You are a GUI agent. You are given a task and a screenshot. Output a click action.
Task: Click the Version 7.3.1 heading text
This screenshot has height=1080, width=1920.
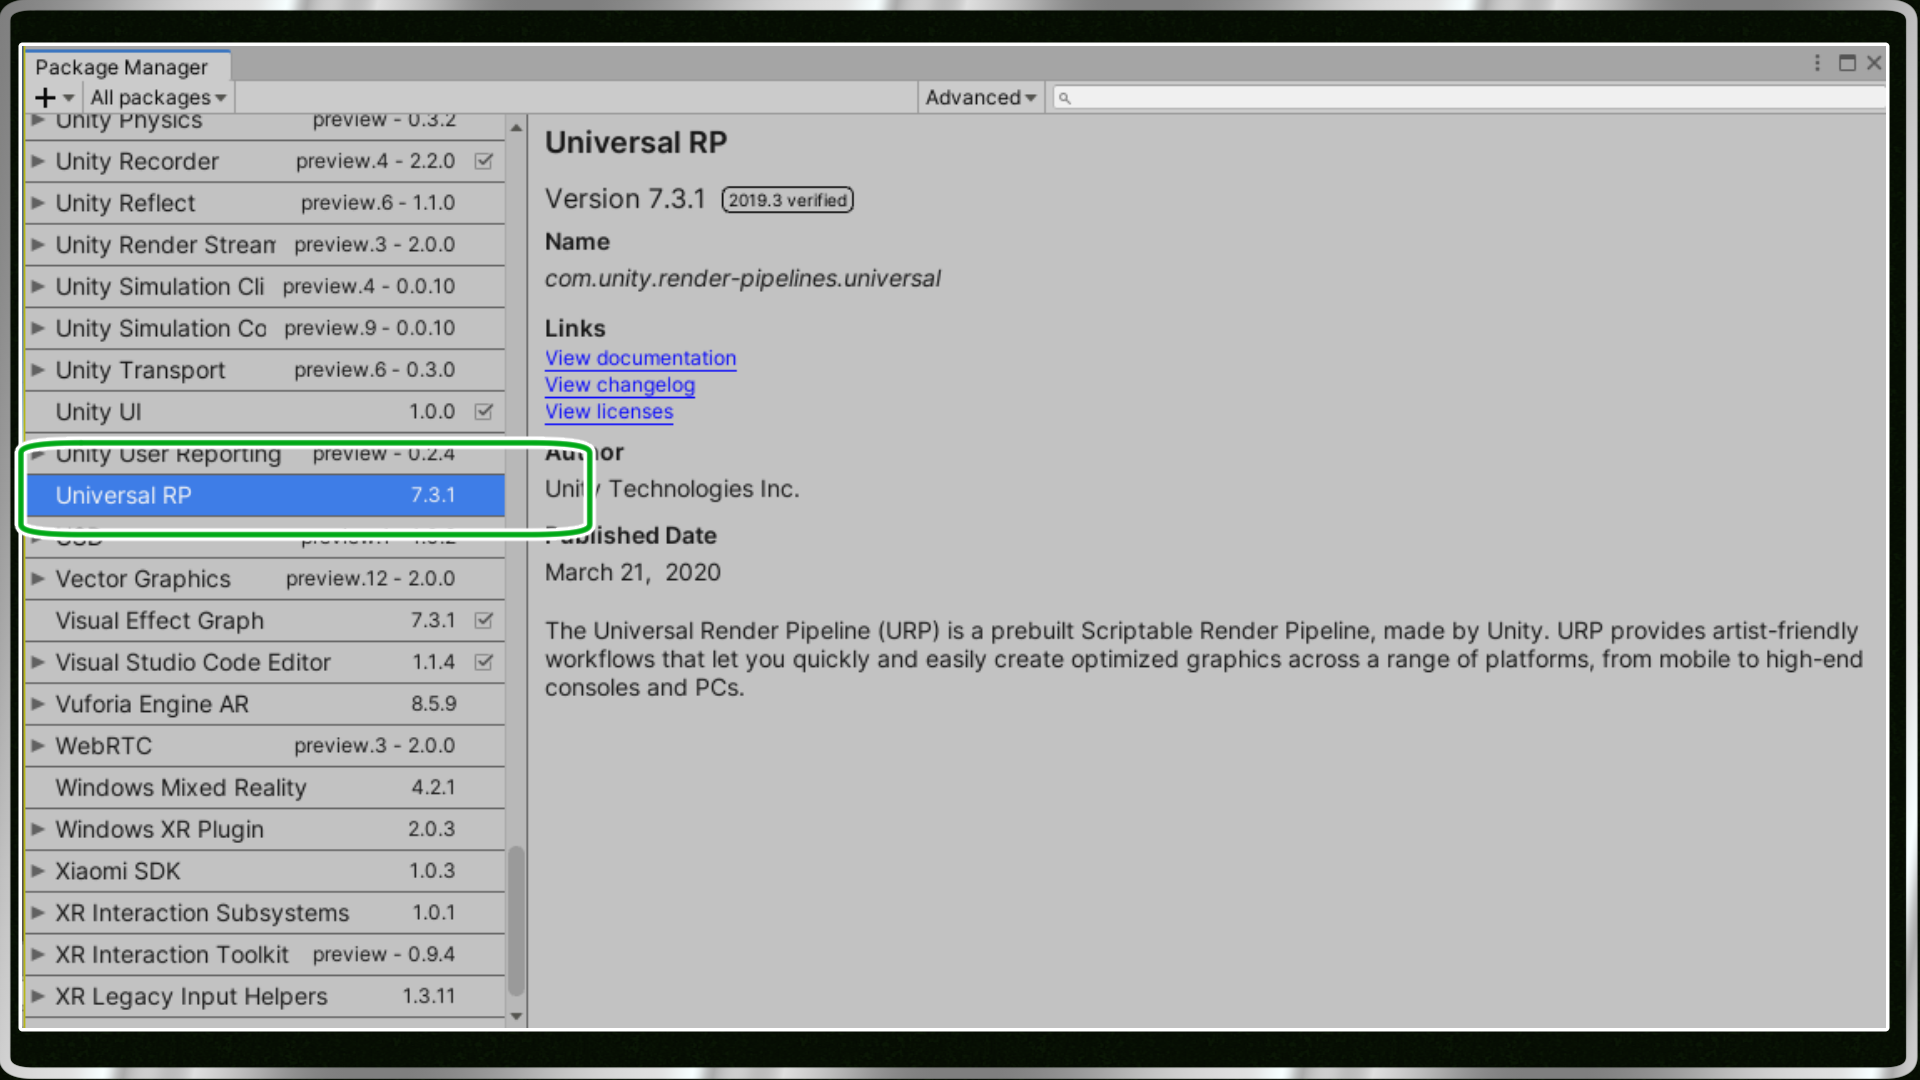(x=625, y=199)
